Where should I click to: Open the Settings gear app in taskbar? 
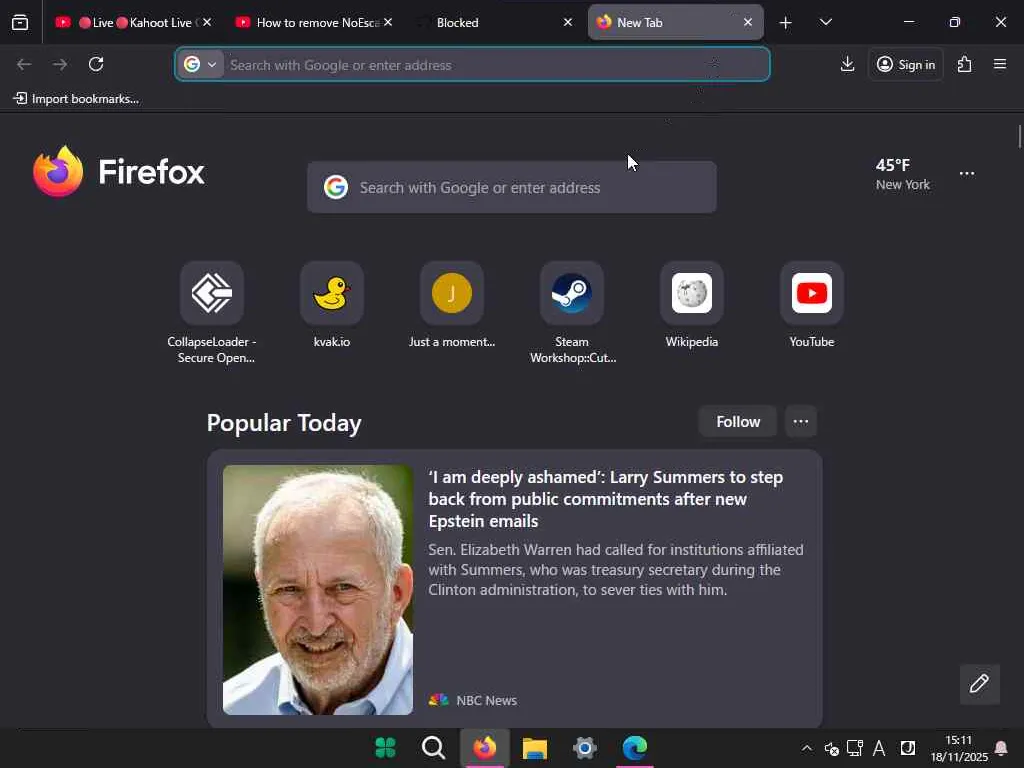(x=584, y=747)
